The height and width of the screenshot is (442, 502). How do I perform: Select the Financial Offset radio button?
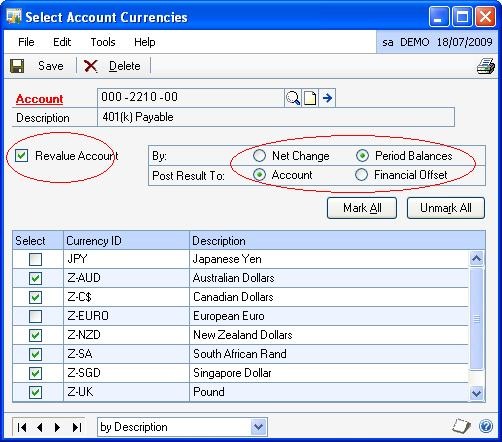(361, 175)
